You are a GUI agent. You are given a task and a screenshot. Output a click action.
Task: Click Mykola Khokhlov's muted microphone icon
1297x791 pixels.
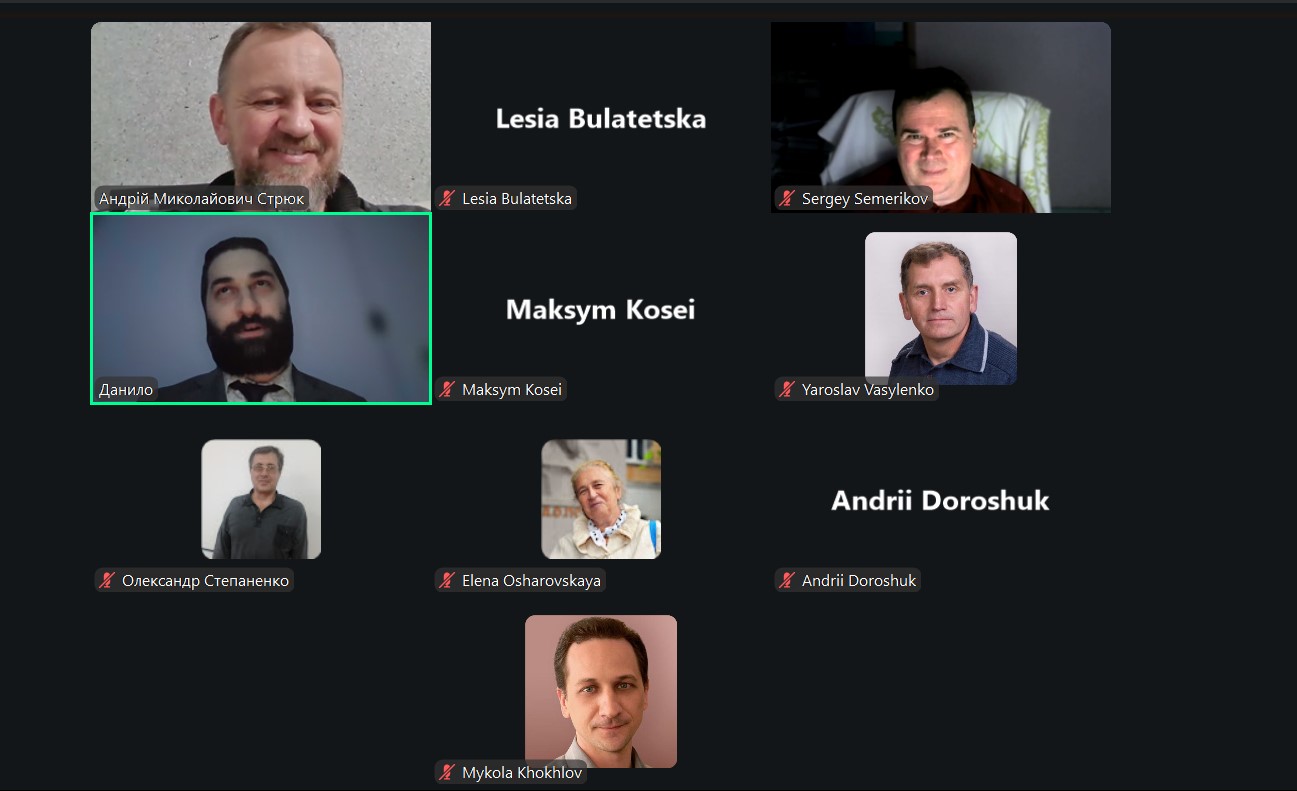pyautogui.click(x=448, y=772)
